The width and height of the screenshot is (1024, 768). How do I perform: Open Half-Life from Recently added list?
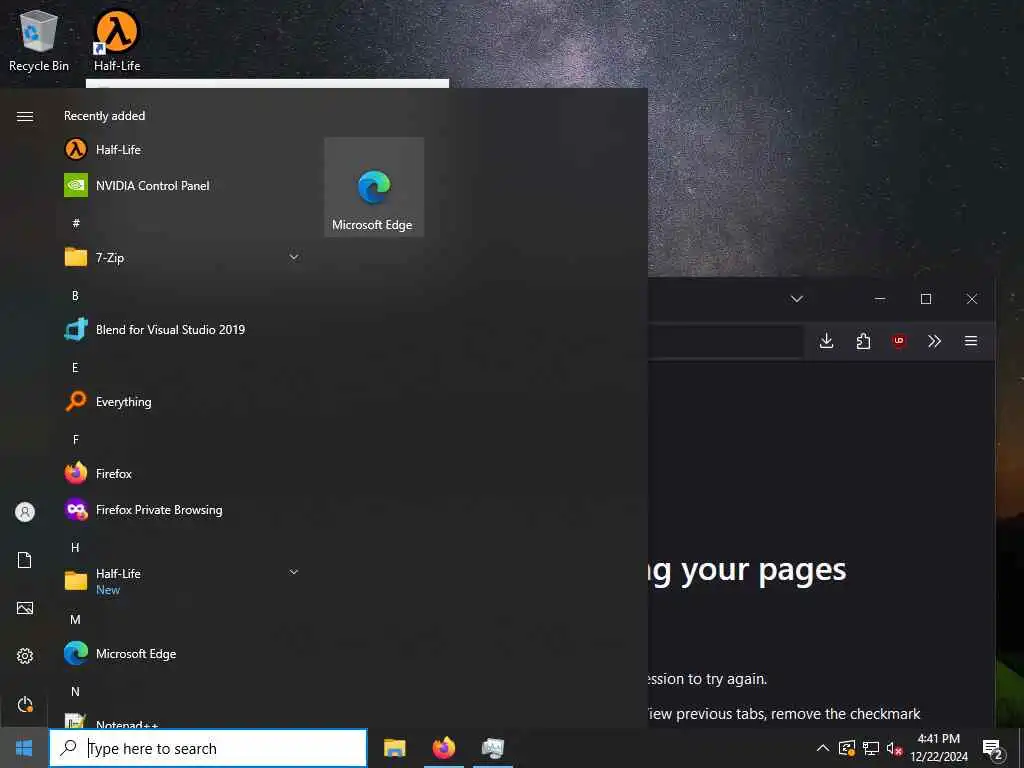(x=183, y=150)
